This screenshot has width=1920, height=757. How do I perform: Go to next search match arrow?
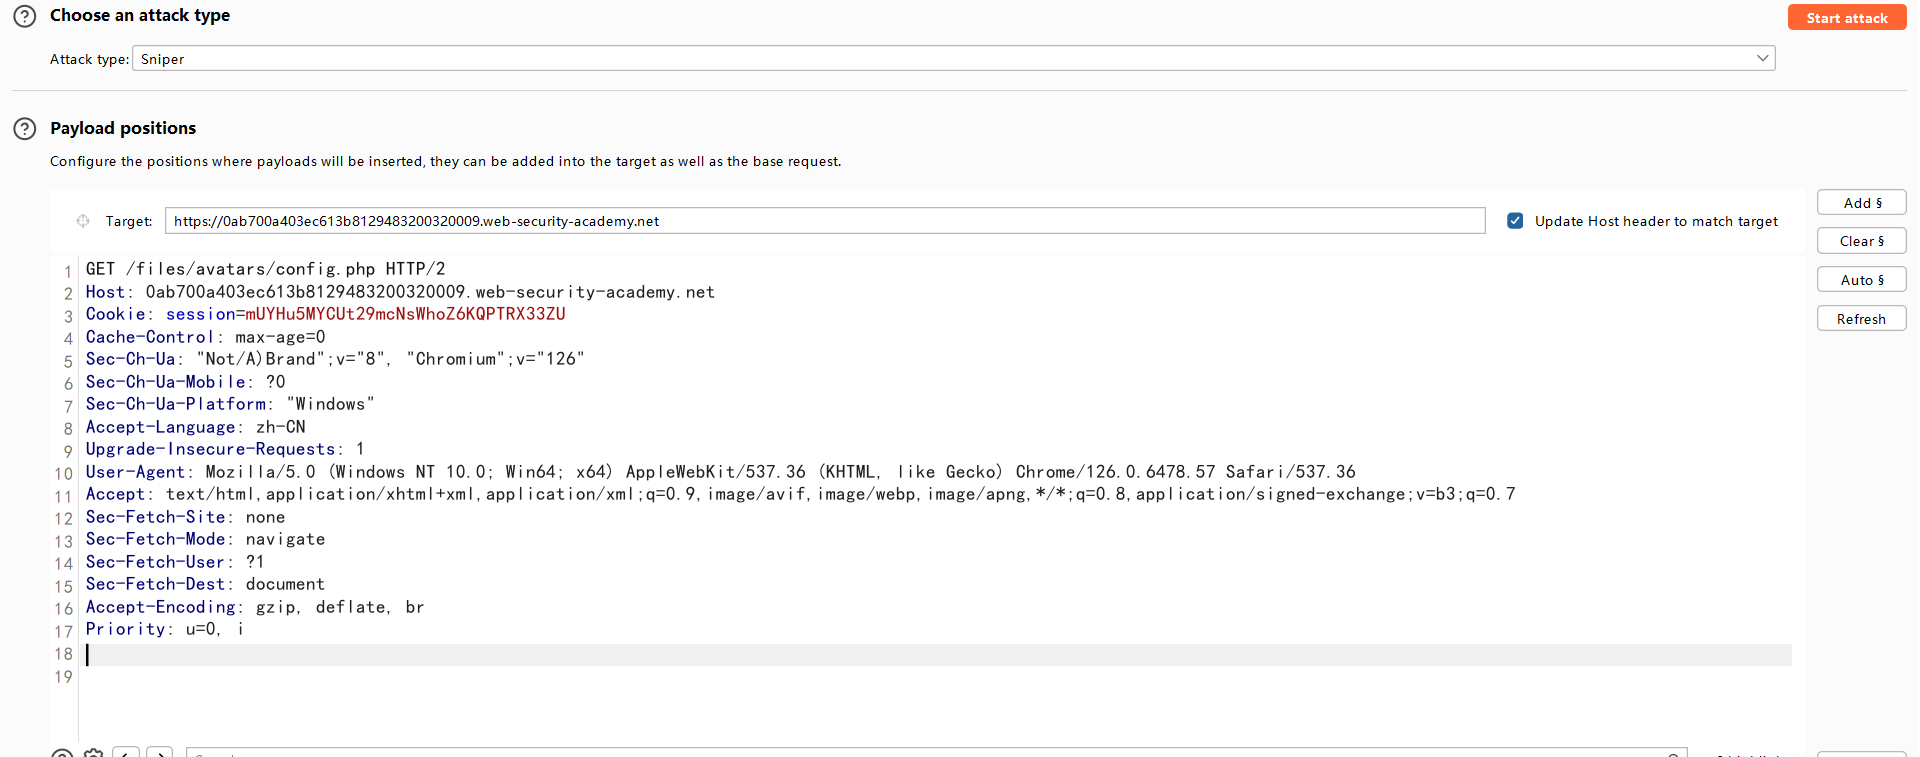(160, 753)
